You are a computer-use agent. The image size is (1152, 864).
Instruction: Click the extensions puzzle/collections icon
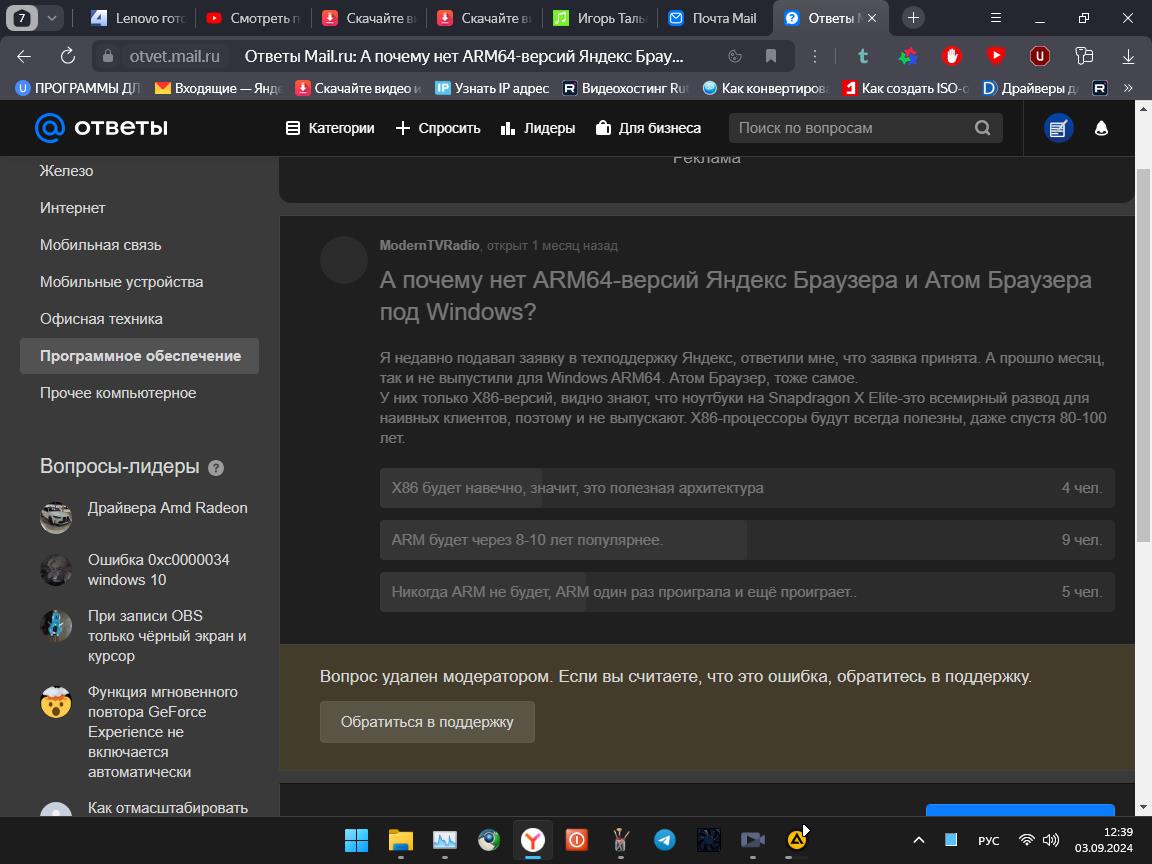pyautogui.click(x=1084, y=56)
